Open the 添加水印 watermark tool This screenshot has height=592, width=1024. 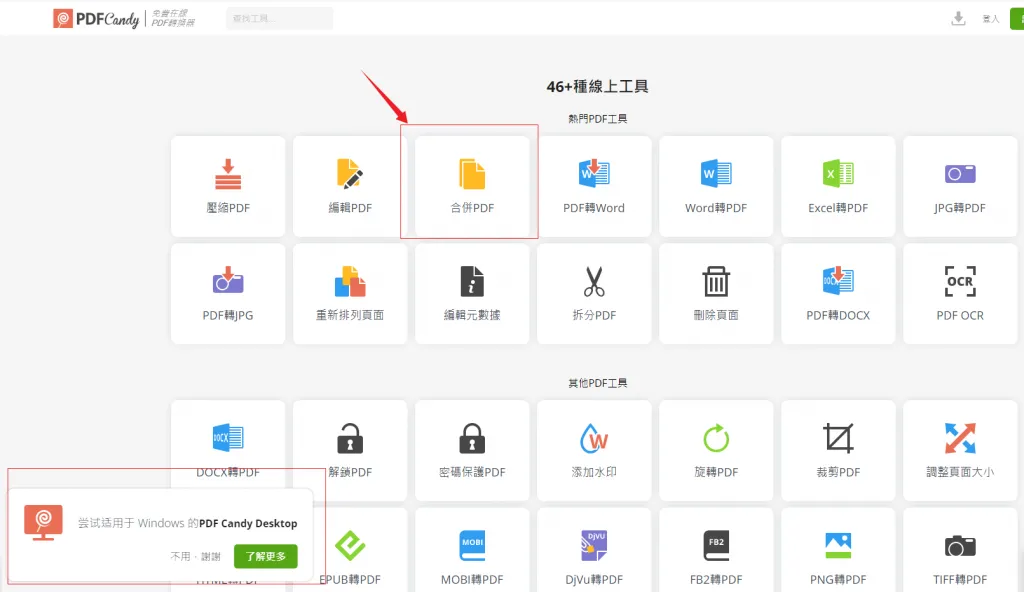tap(594, 451)
